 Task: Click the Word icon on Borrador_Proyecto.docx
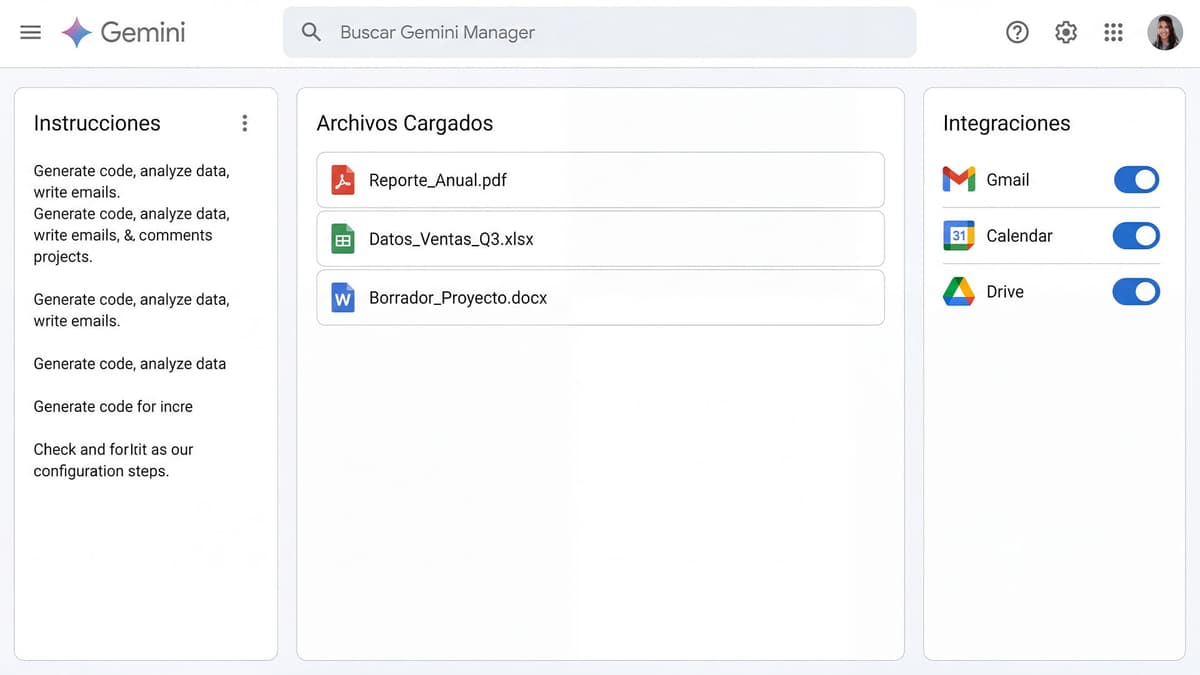click(343, 297)
